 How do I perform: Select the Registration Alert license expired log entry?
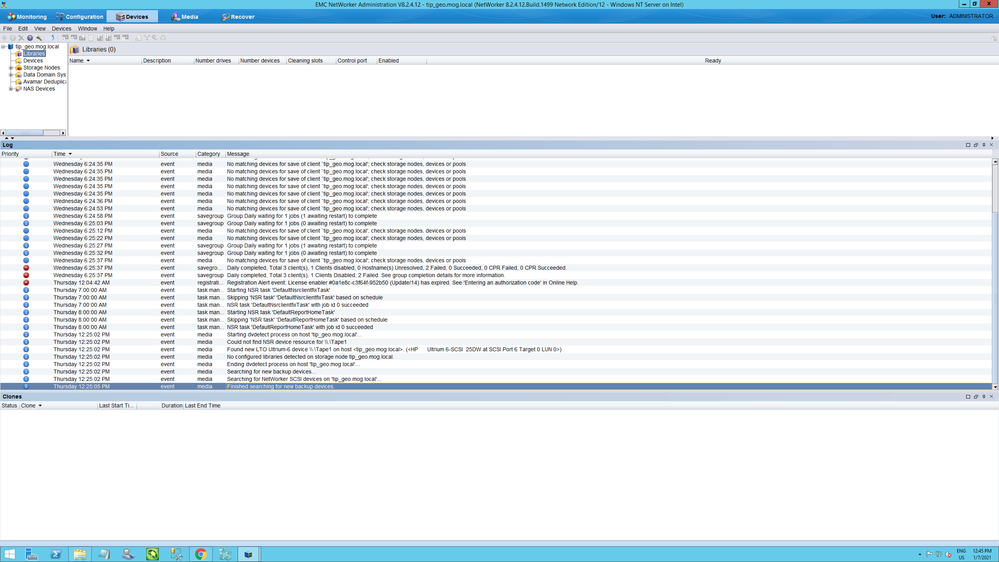pos(496,283)
